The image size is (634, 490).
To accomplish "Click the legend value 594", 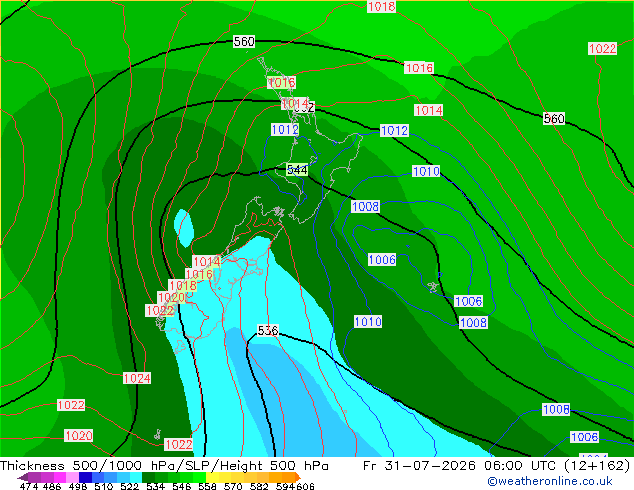I will coord(285,486).
